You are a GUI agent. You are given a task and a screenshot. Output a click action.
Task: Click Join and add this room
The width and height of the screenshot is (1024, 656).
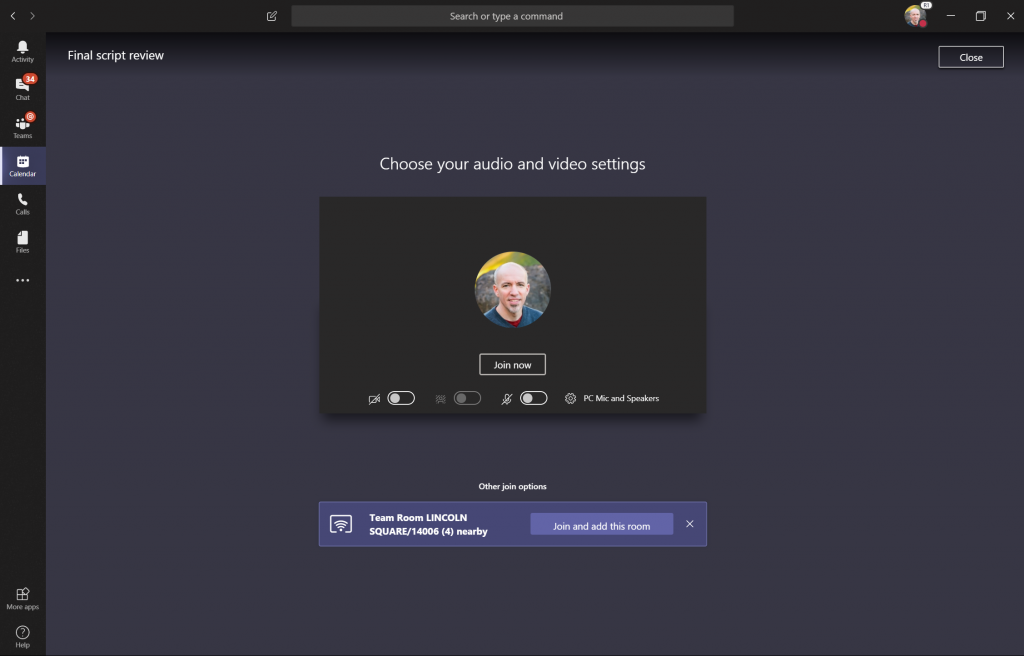tap(601, 525)
